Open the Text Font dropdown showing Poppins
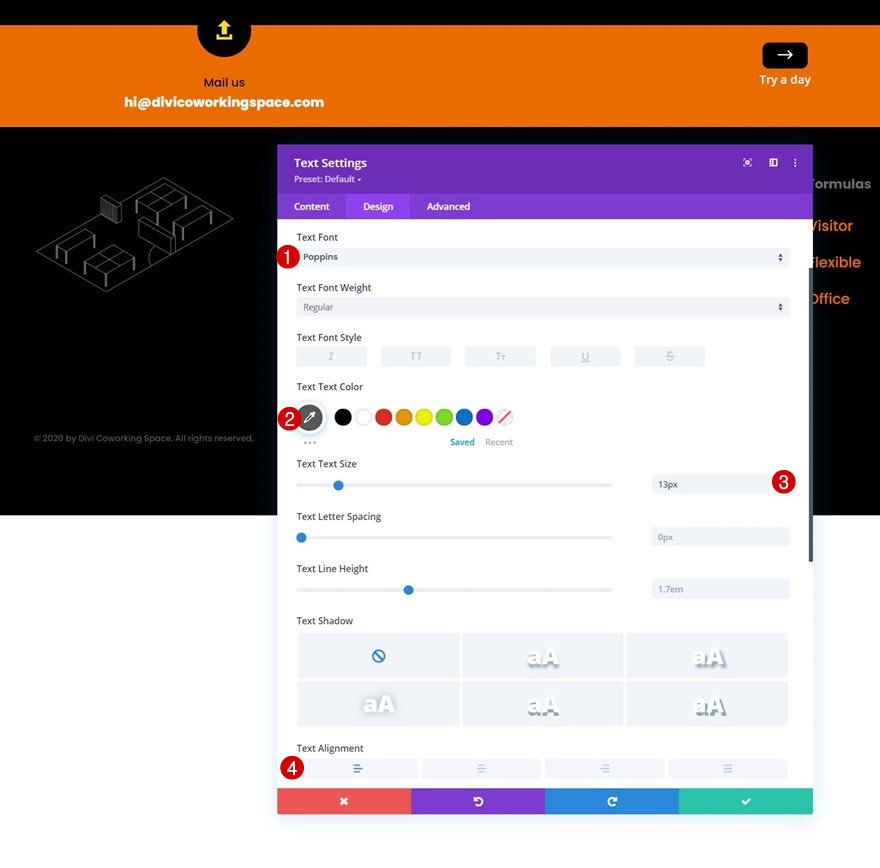880x868 pixels. point(543,257)
